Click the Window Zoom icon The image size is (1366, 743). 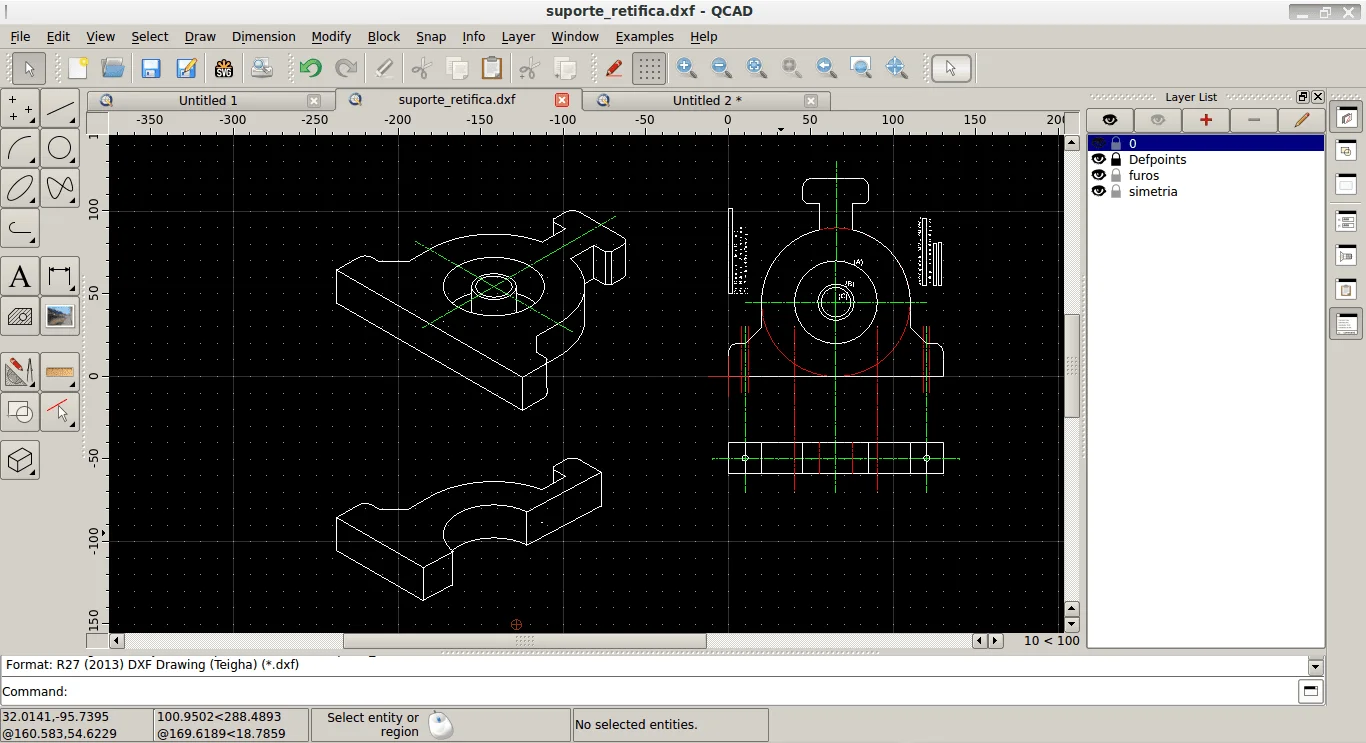click(861, 68)
